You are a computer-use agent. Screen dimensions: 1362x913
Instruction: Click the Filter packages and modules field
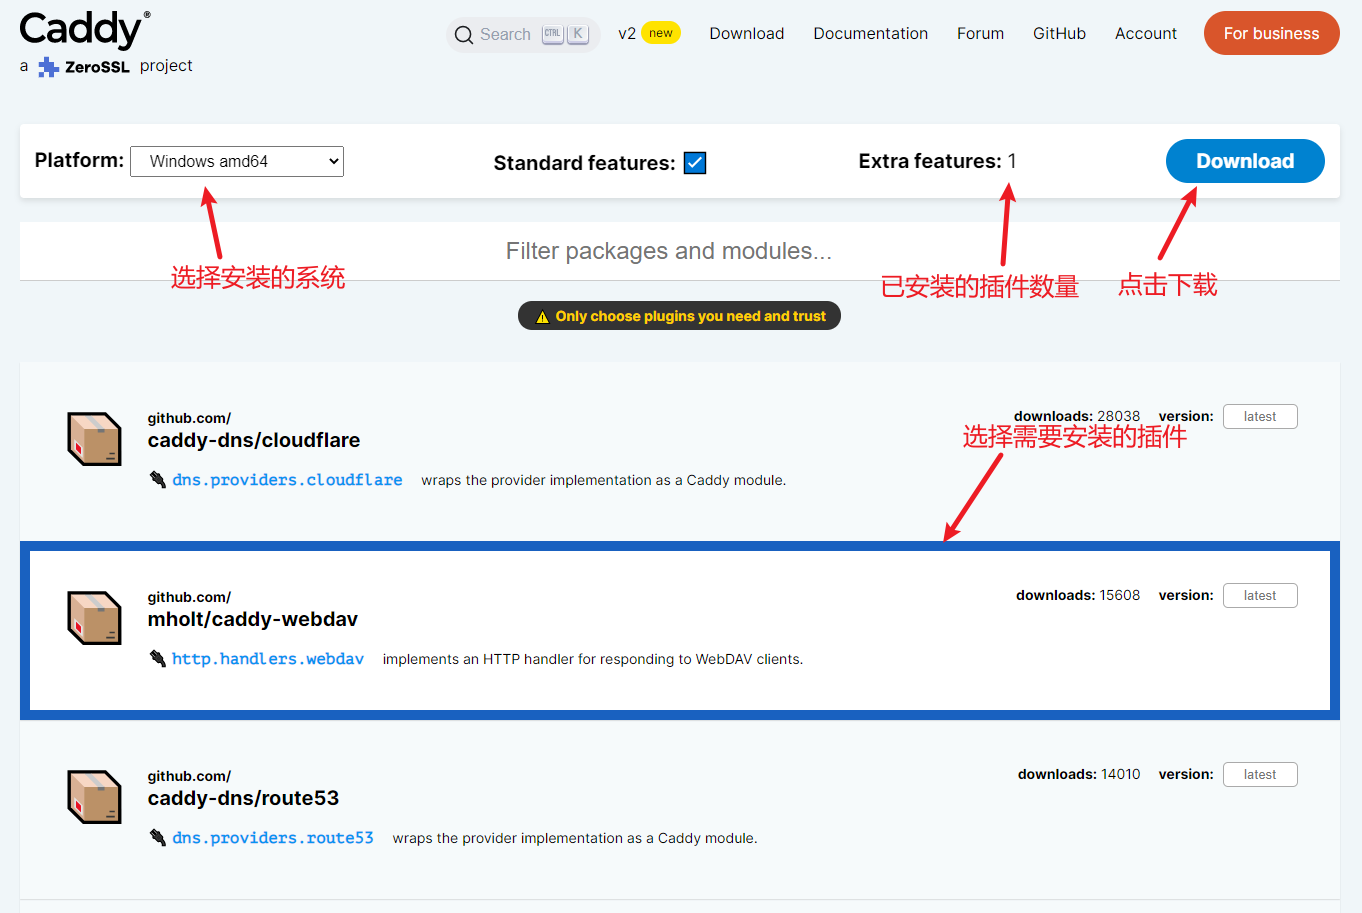point(668,251)
